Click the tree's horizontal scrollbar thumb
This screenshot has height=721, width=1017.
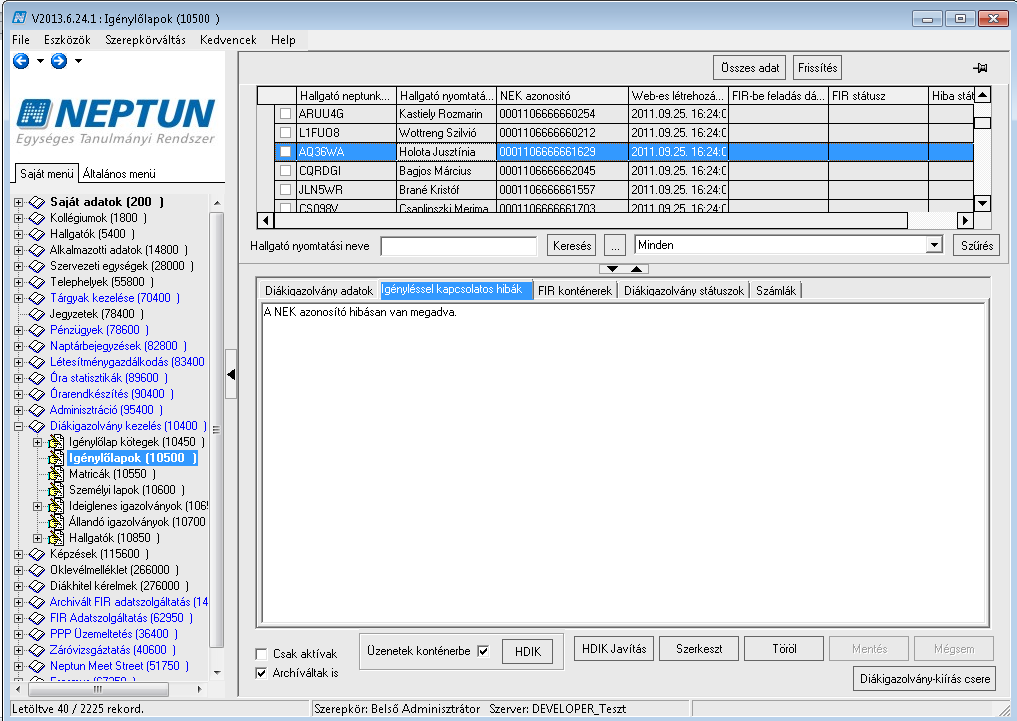97,689
